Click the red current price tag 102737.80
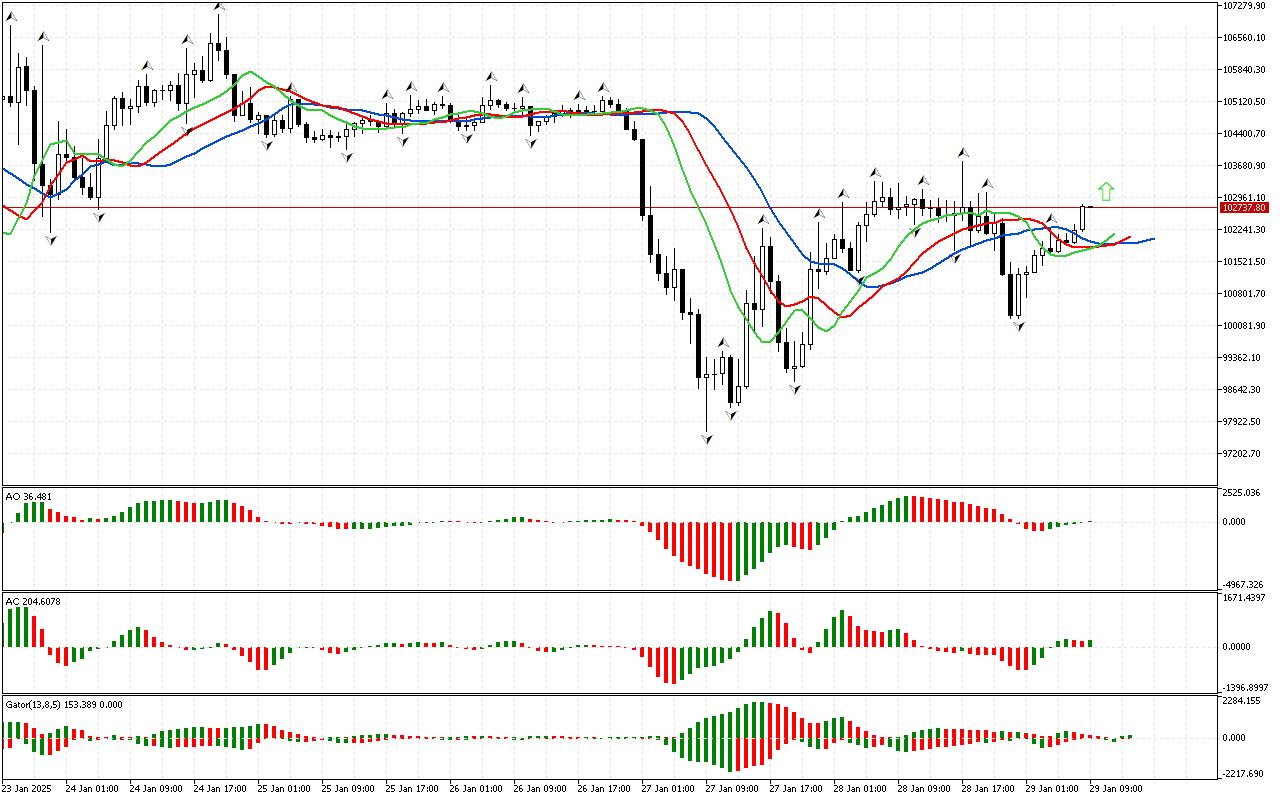The image size is (1280, 800). point(1245,207)
